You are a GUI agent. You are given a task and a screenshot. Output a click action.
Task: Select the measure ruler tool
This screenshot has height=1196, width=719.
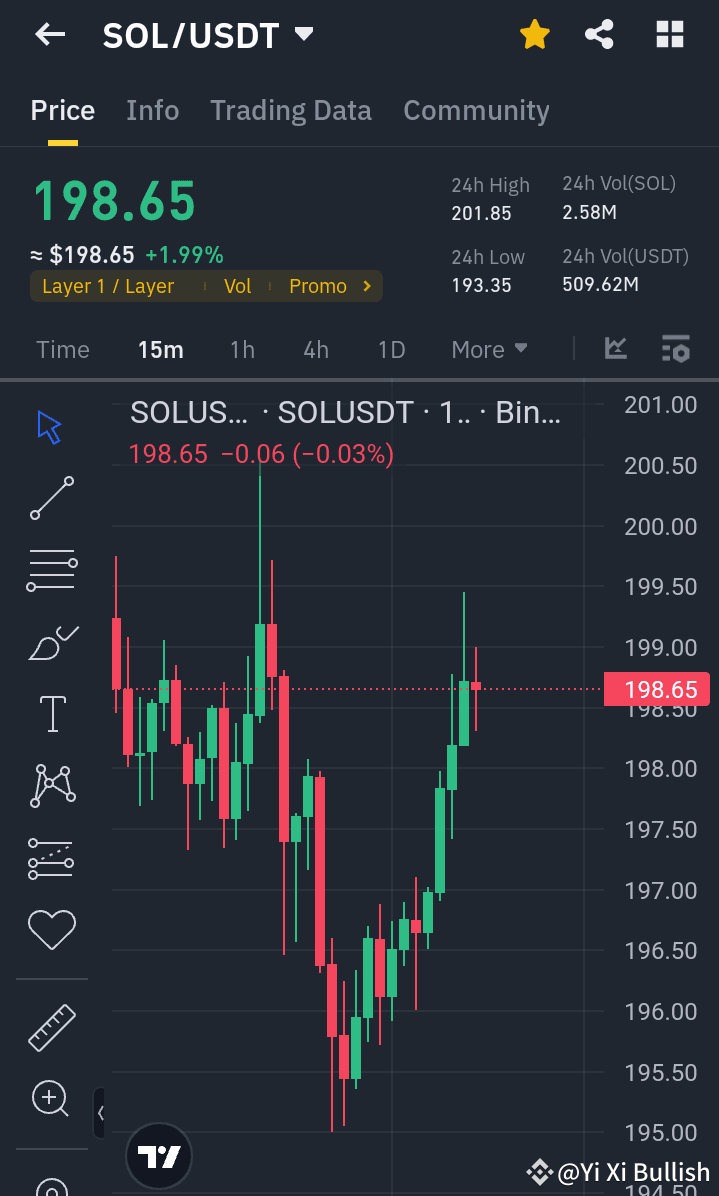point(51,1026)
